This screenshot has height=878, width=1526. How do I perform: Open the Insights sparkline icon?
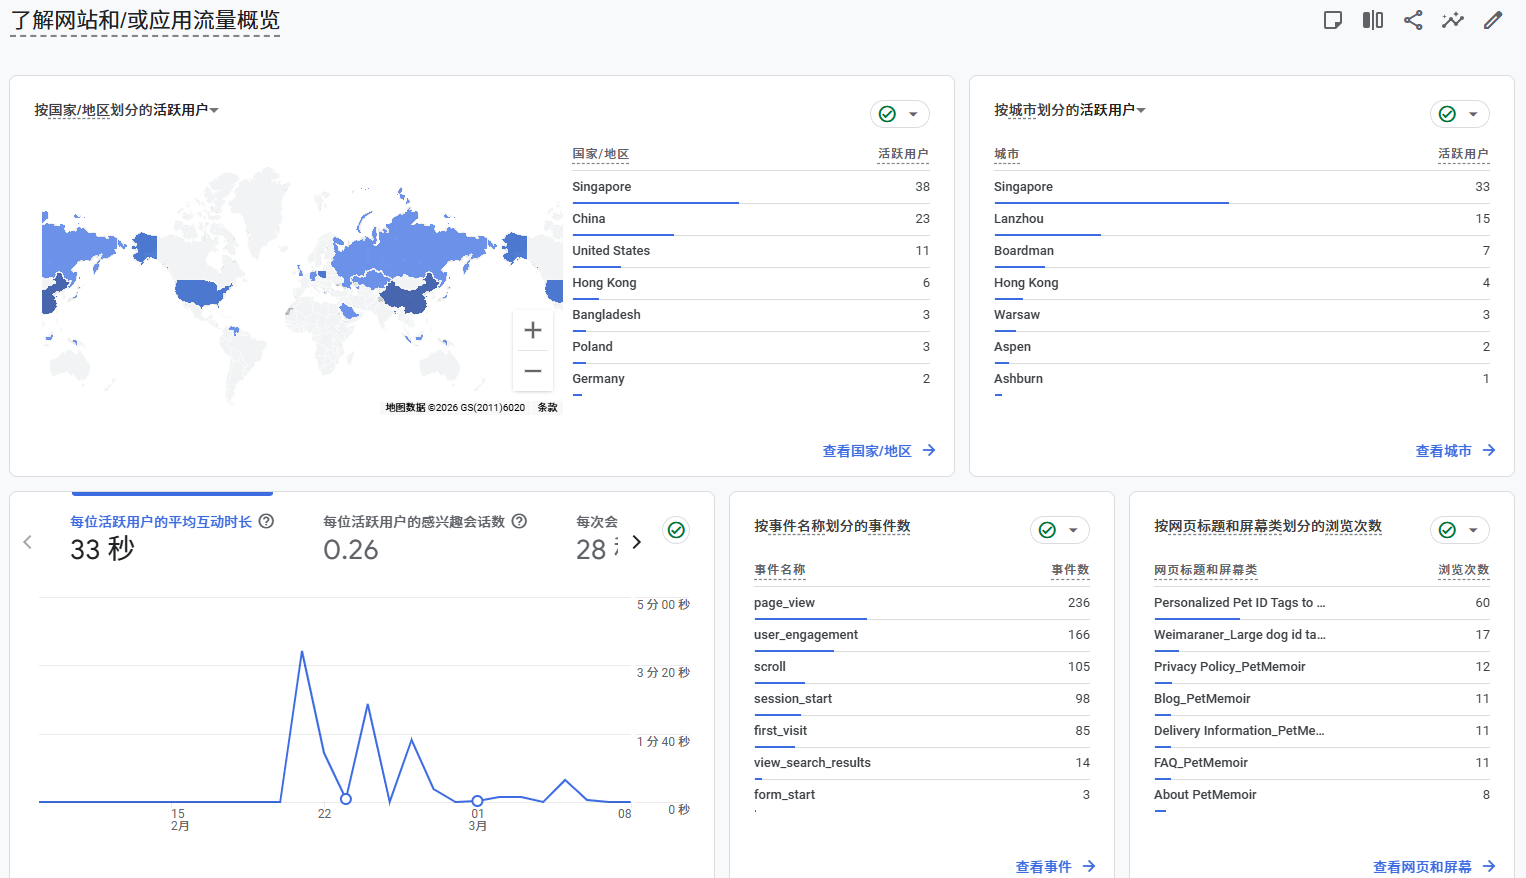(x=1453, y=20)
